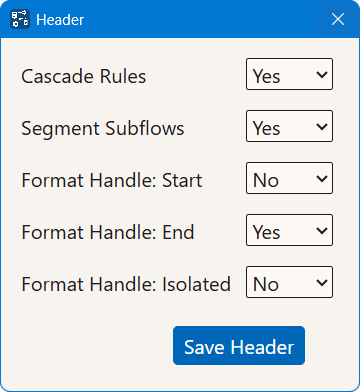360x392 pixels.
Task: Open the Format Handle: Start dropdown
Action: [x=289, y=178]
